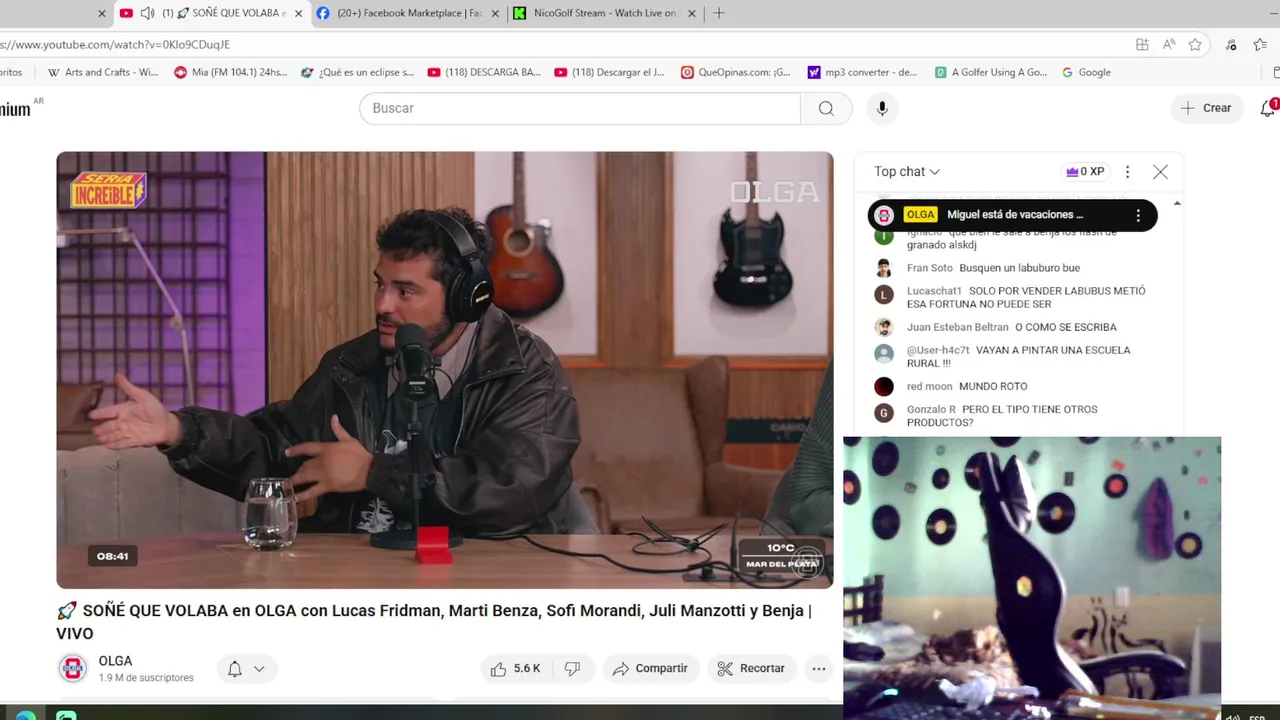Open read aloud icon in address bar
This screenshot has width=1280, height=720.
click(x=1169, y=44)
